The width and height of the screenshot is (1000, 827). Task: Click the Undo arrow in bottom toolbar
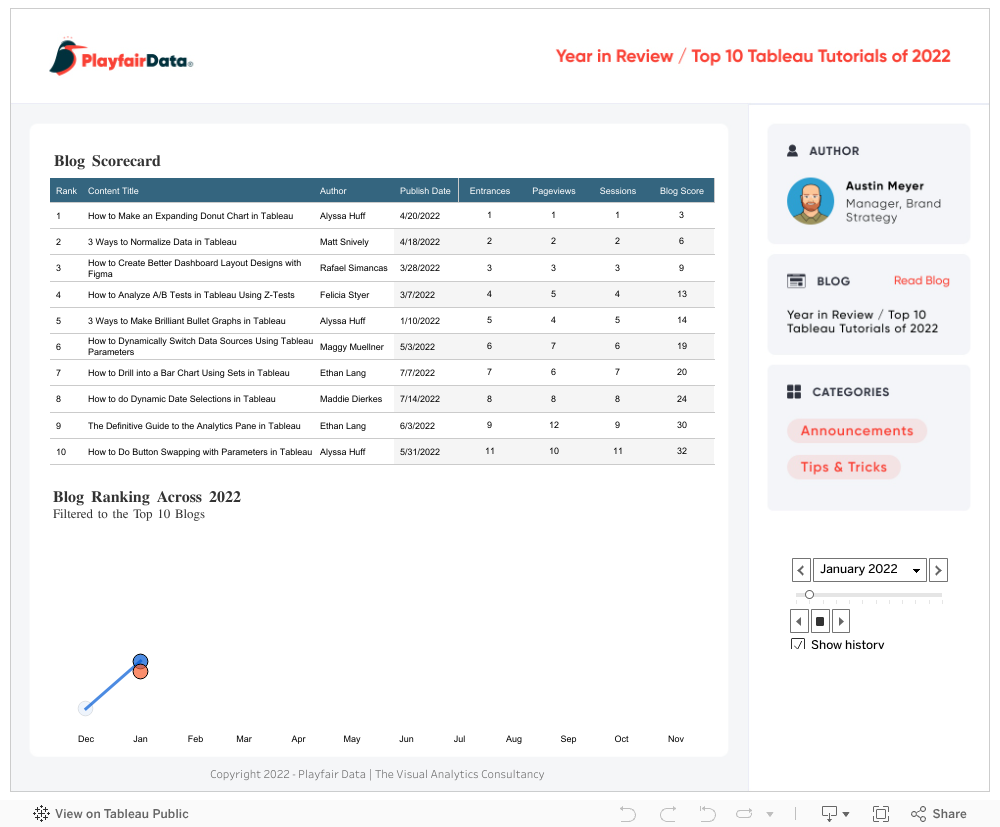(x=628, y=814)
